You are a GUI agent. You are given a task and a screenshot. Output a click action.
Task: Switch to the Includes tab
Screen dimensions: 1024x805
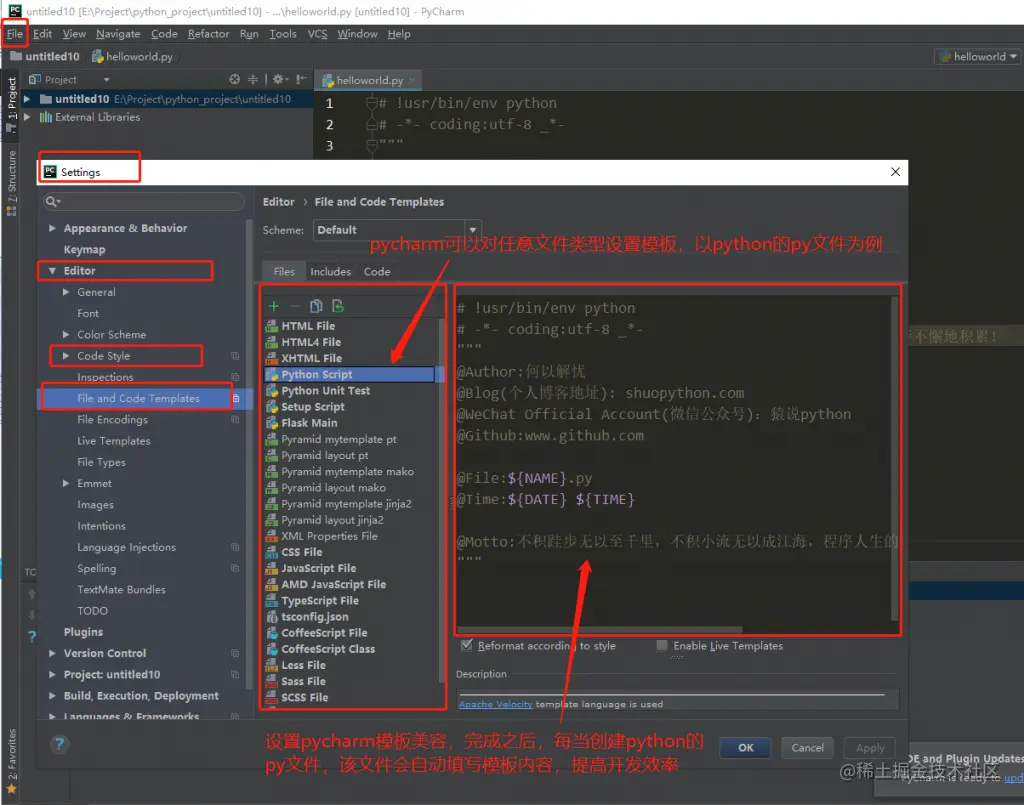coord(330,272)
